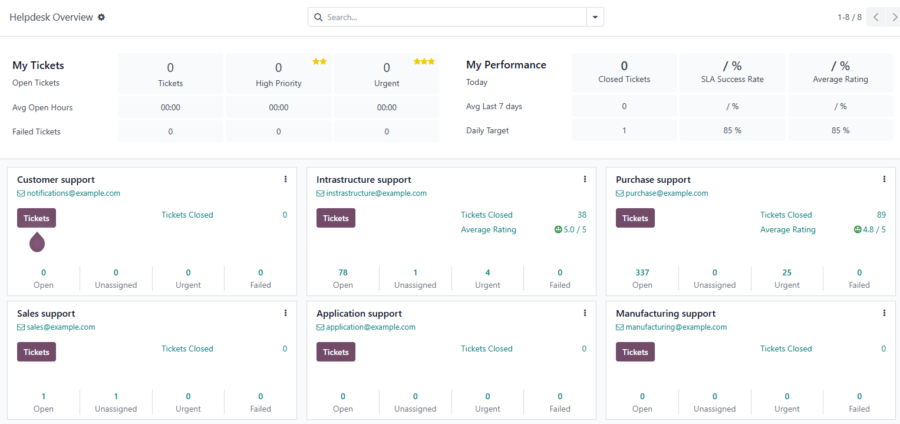Click the Helpdesk Overview gear settings icon
This screenshot has height=424, width=900.
tap(101, 17)
